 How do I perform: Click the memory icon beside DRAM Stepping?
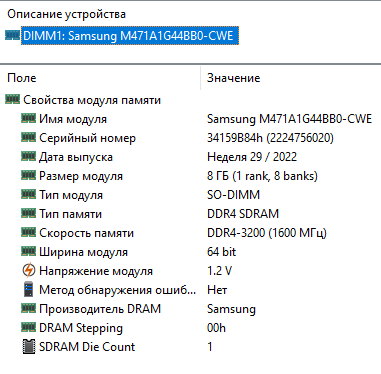point(28,327)
